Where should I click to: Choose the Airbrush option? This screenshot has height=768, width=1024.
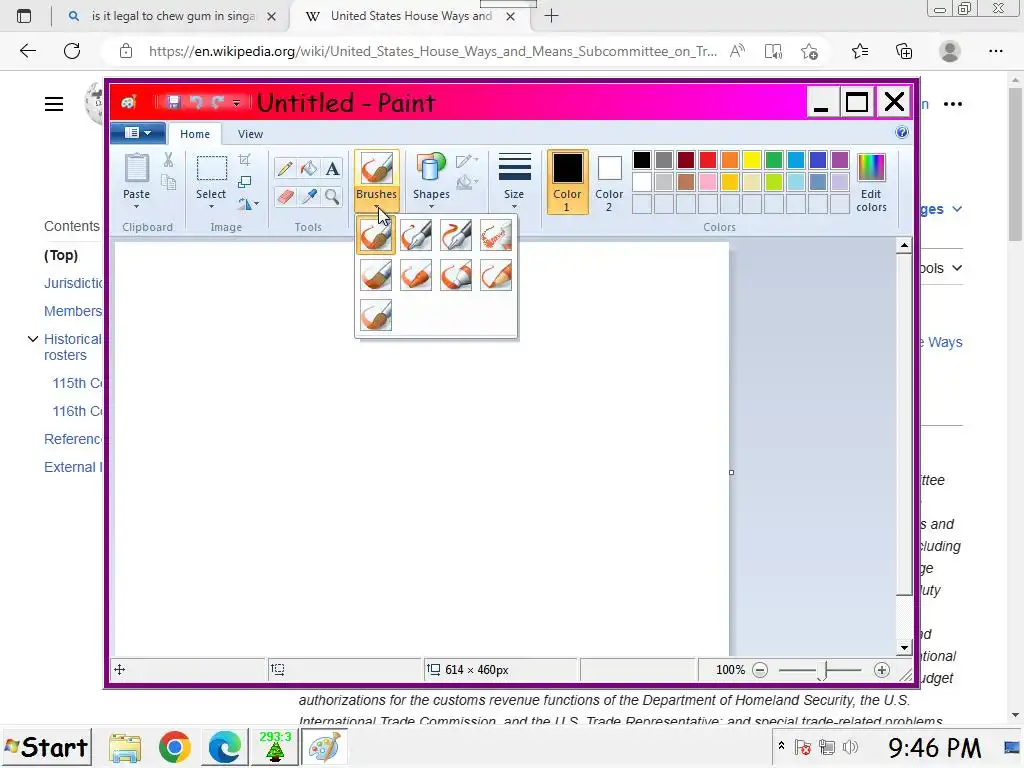(x=496, y=235)
